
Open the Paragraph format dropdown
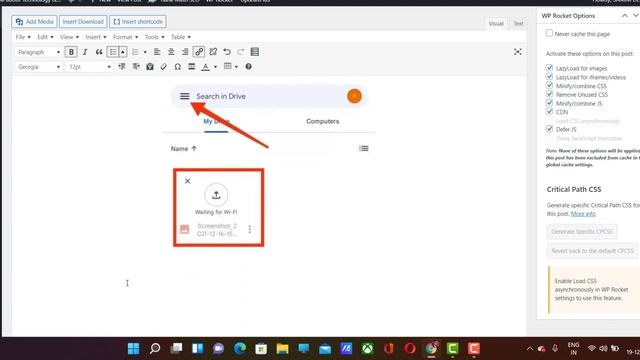pyautogui.click(x=39, y=52)
